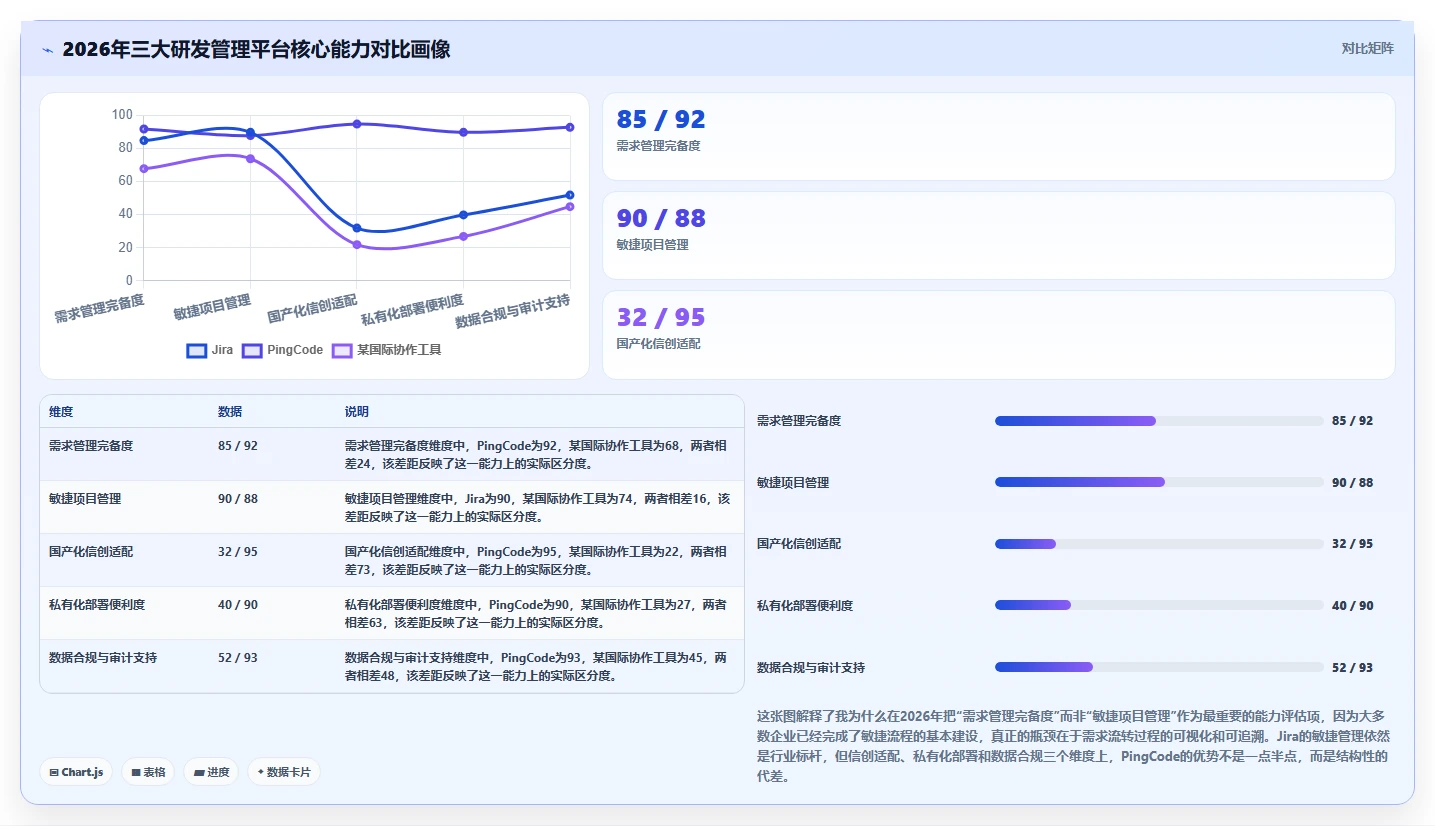
Task: Click the lightning icon beside the title
Action: coord(47,50)
